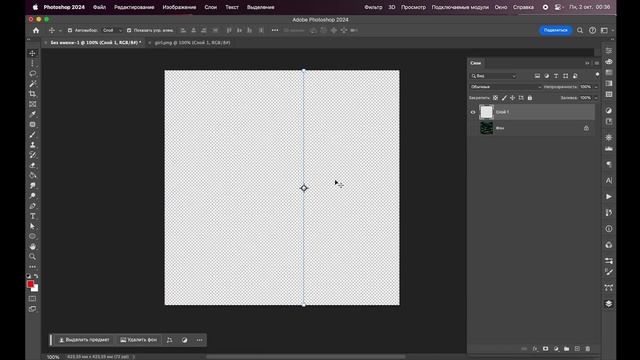Open blend mode Обычные dropdown
Viewport: 640px width, 360px height.
[505, 87]
